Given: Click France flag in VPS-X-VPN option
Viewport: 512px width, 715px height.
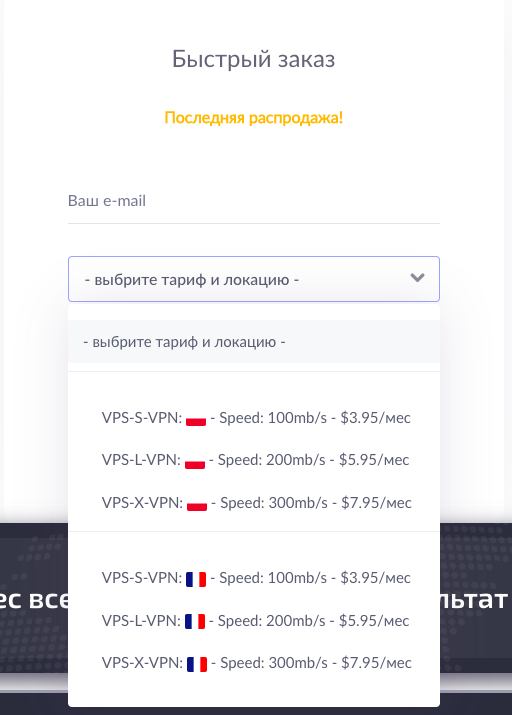Looking at the screenshot, I should (197, 664).
